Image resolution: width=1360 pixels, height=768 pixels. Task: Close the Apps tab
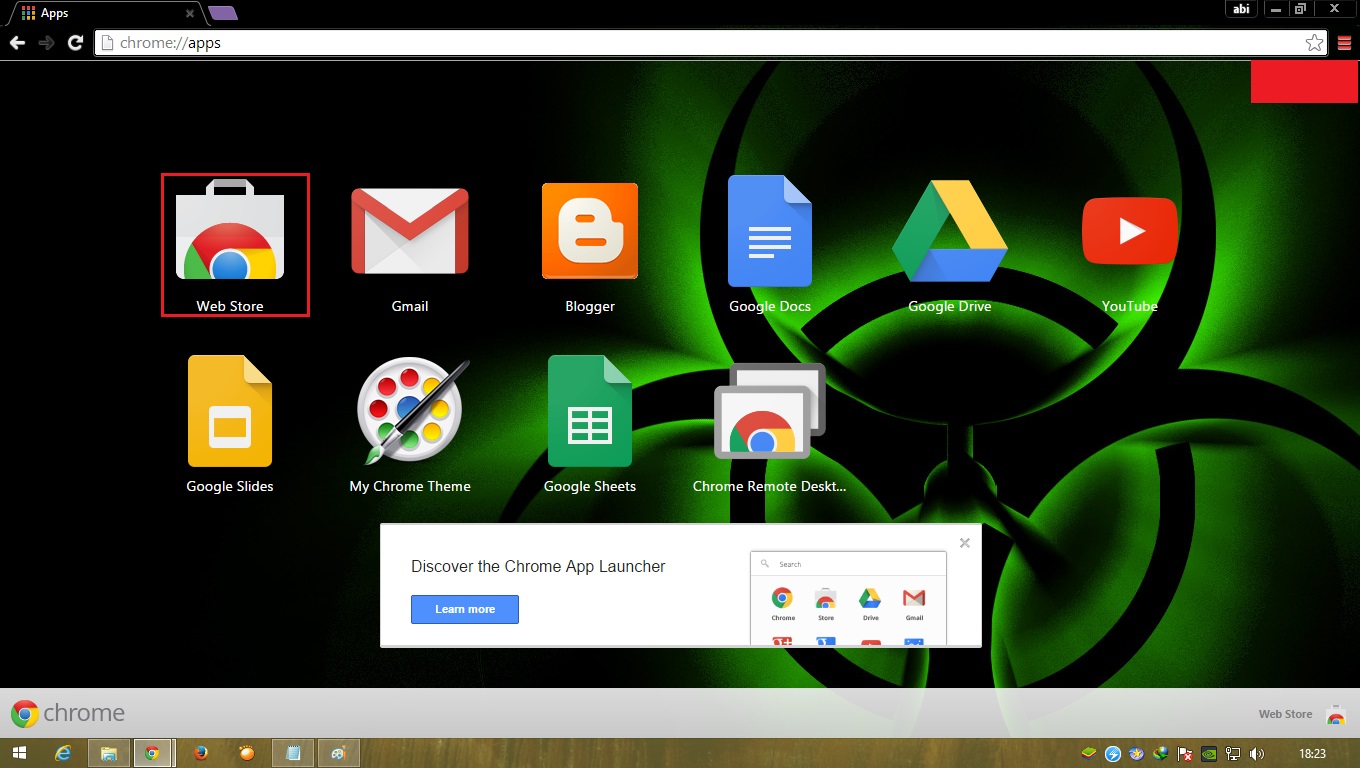click(190, 14)
